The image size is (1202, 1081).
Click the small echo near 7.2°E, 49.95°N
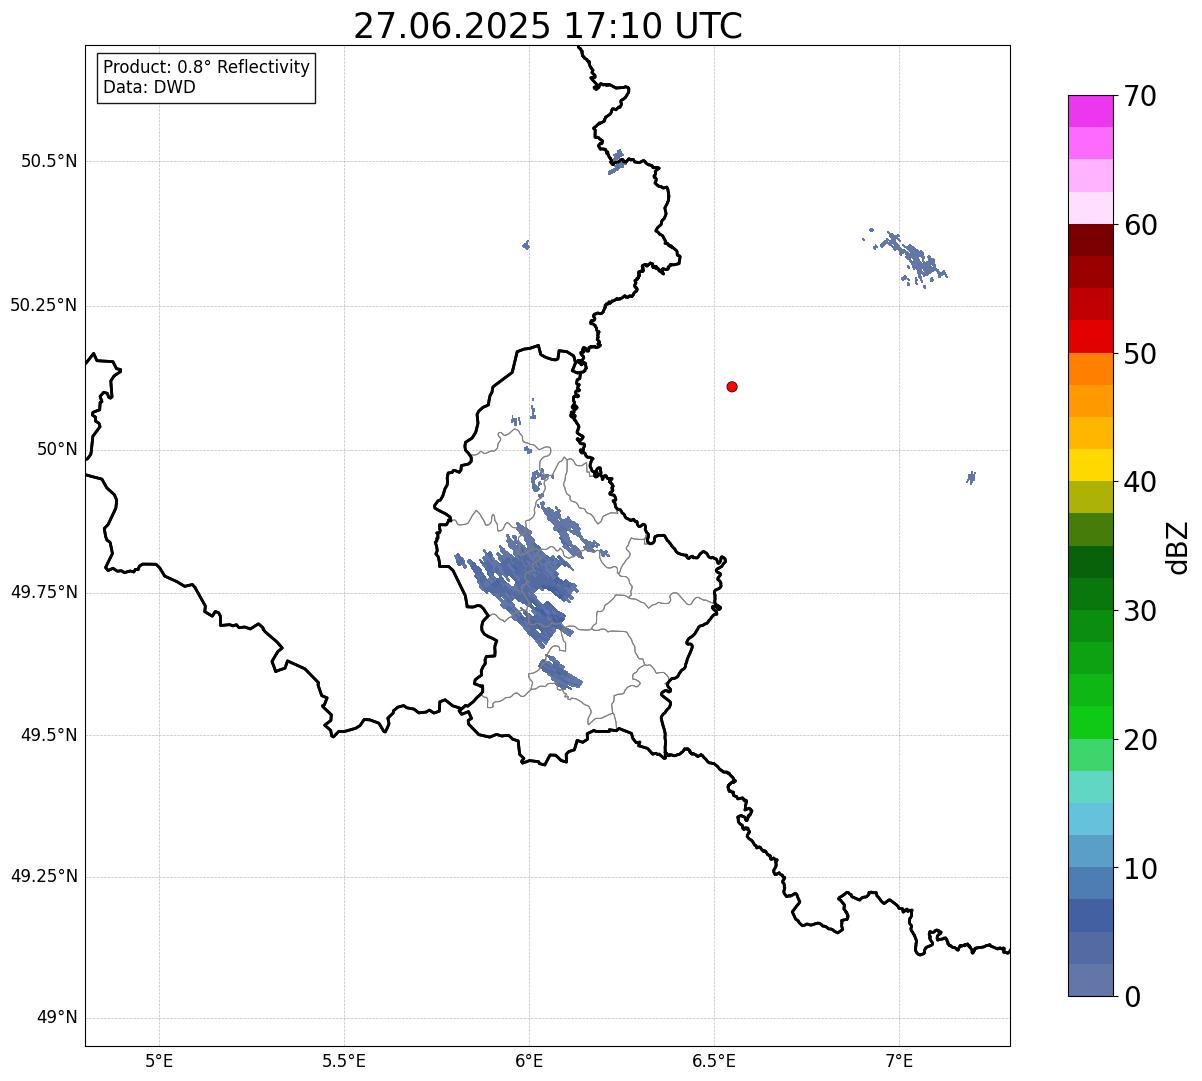point(971,478)
